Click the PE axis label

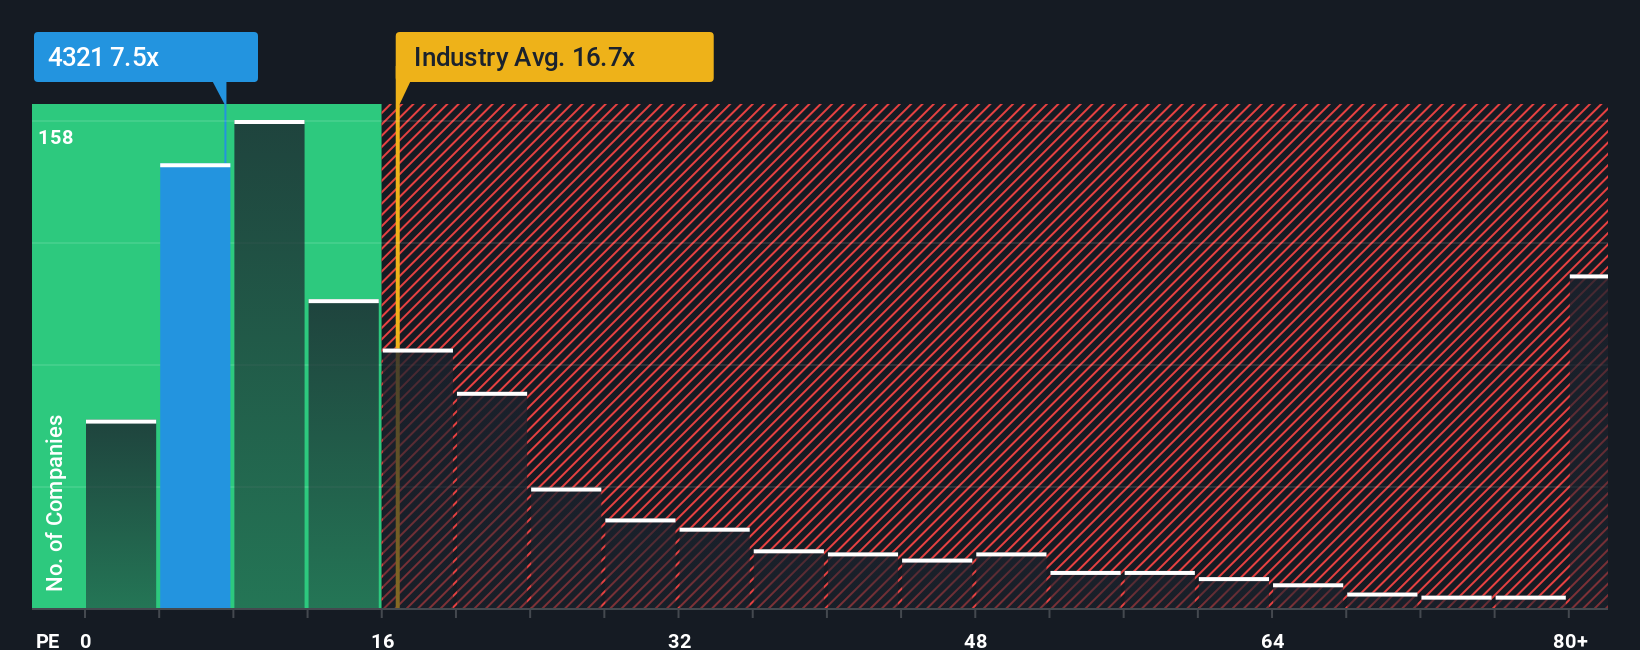(x=48, y=640)
